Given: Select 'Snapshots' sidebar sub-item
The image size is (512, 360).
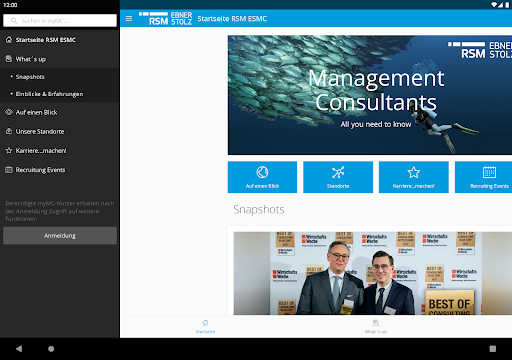Looking at the screenshot, I should (60, 77).
